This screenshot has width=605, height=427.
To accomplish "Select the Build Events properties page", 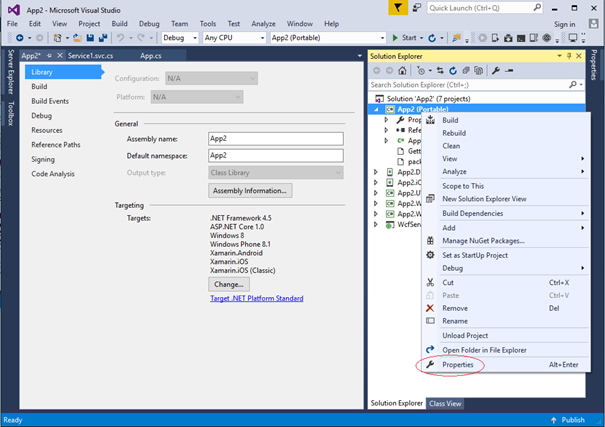I will pos(50,101).
